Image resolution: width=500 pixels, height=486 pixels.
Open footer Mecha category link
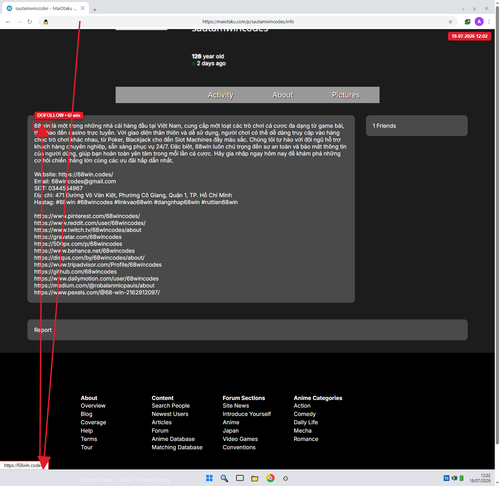(x=303, y=431)
